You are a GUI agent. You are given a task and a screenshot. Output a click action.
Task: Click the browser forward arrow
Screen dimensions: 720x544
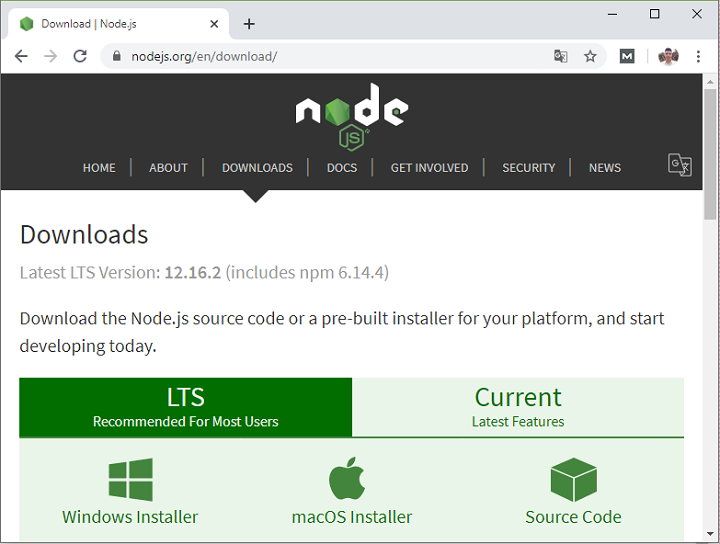(x=51, y=56)
